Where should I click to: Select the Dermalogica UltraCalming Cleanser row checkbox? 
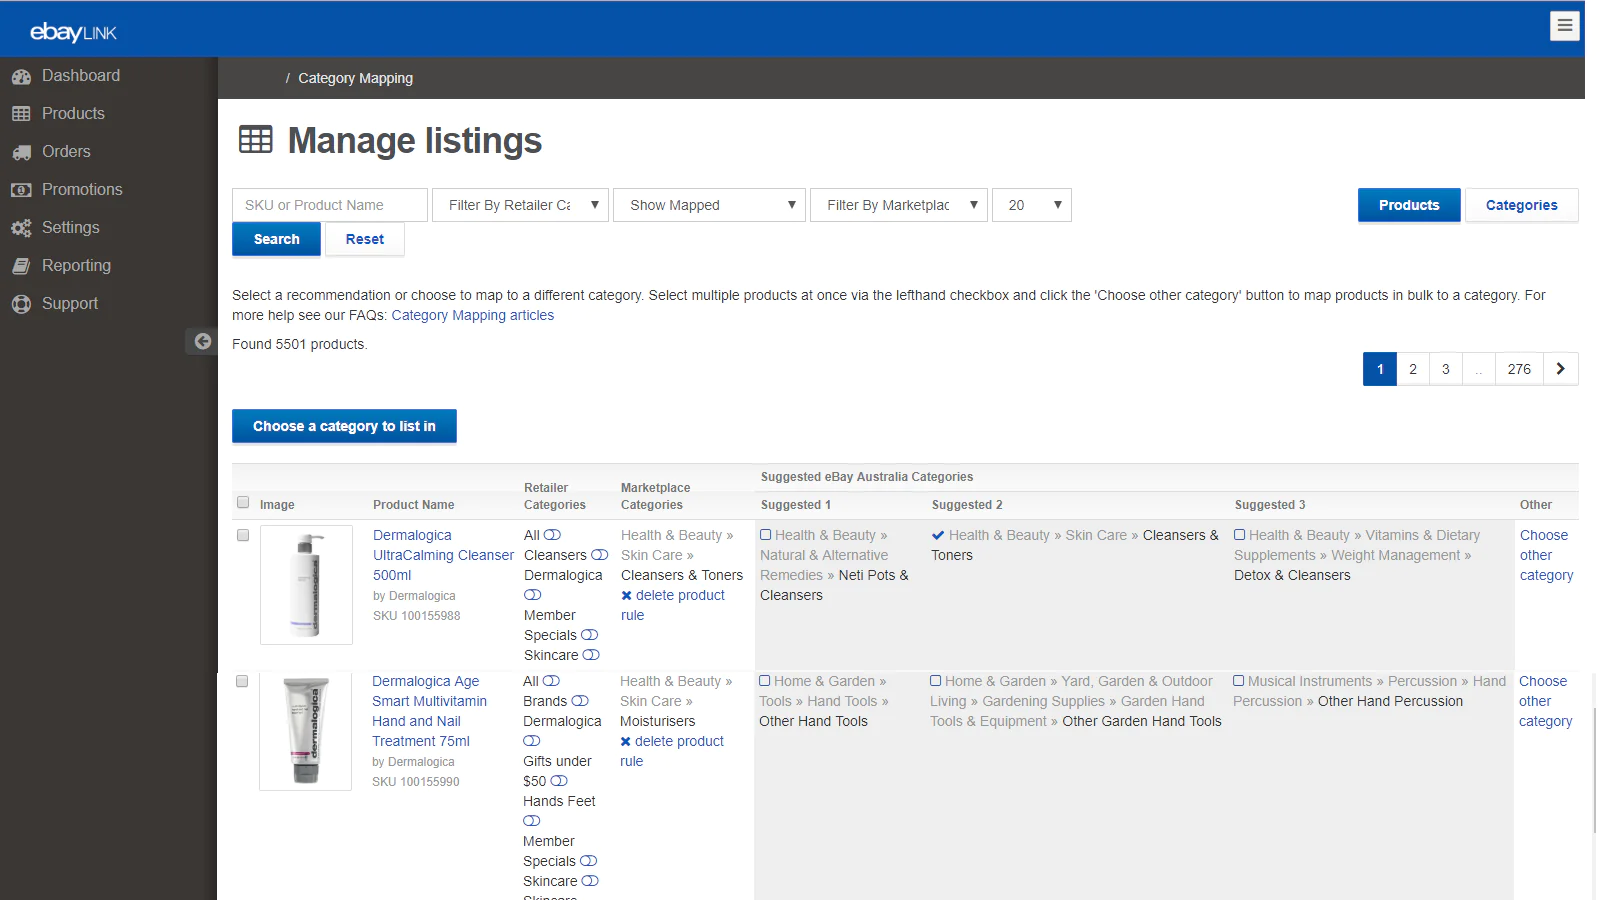[243, 536]
